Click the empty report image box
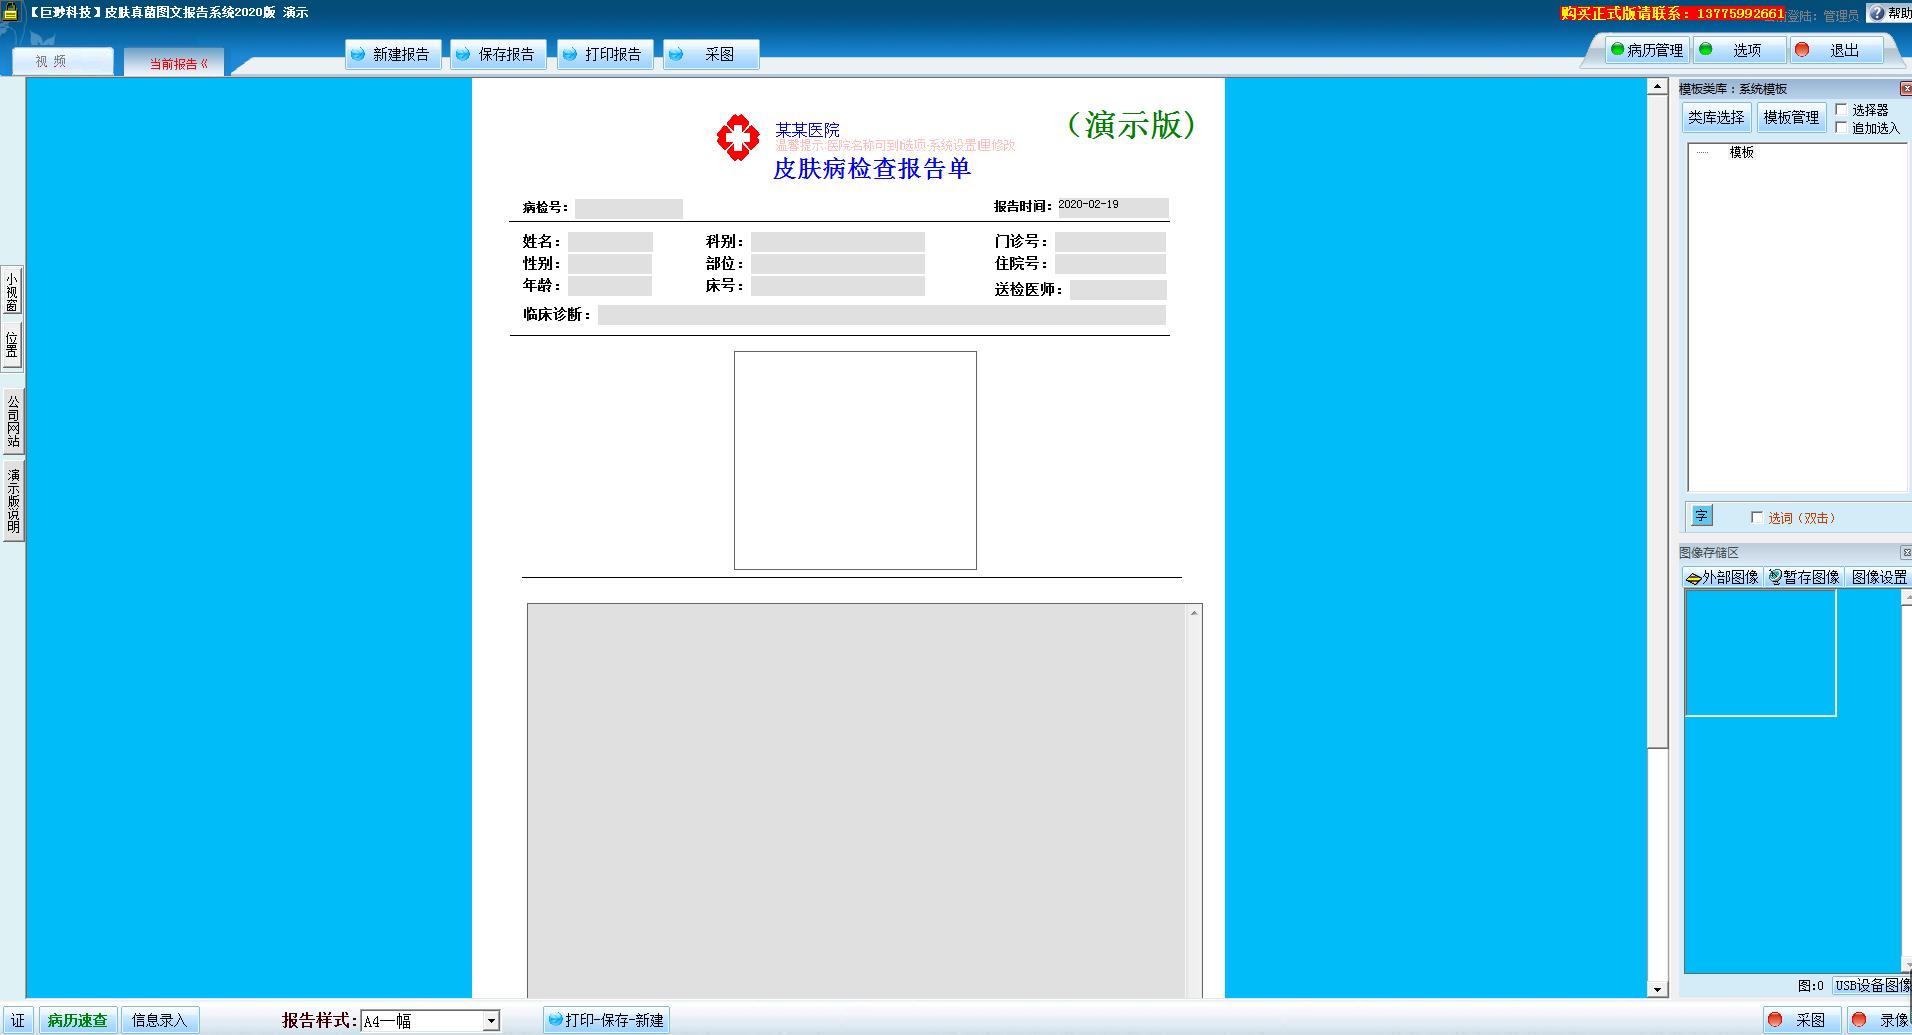The height and width of the screenshot is (1035, 1912). tap(855, 460)
